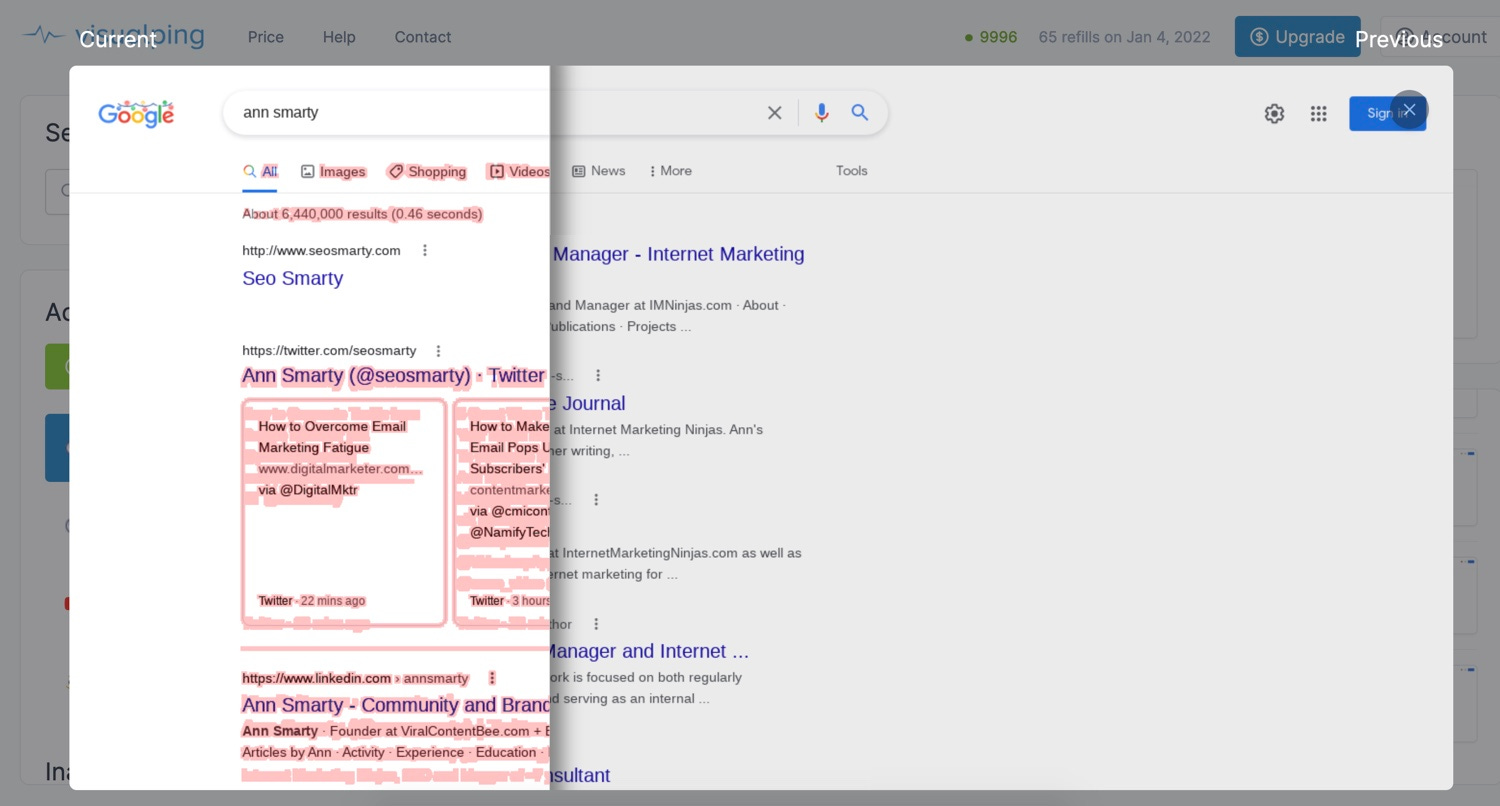Click Help in Visualping navigation
This screenshot has width=1500, height=806.
coord(339,37)
